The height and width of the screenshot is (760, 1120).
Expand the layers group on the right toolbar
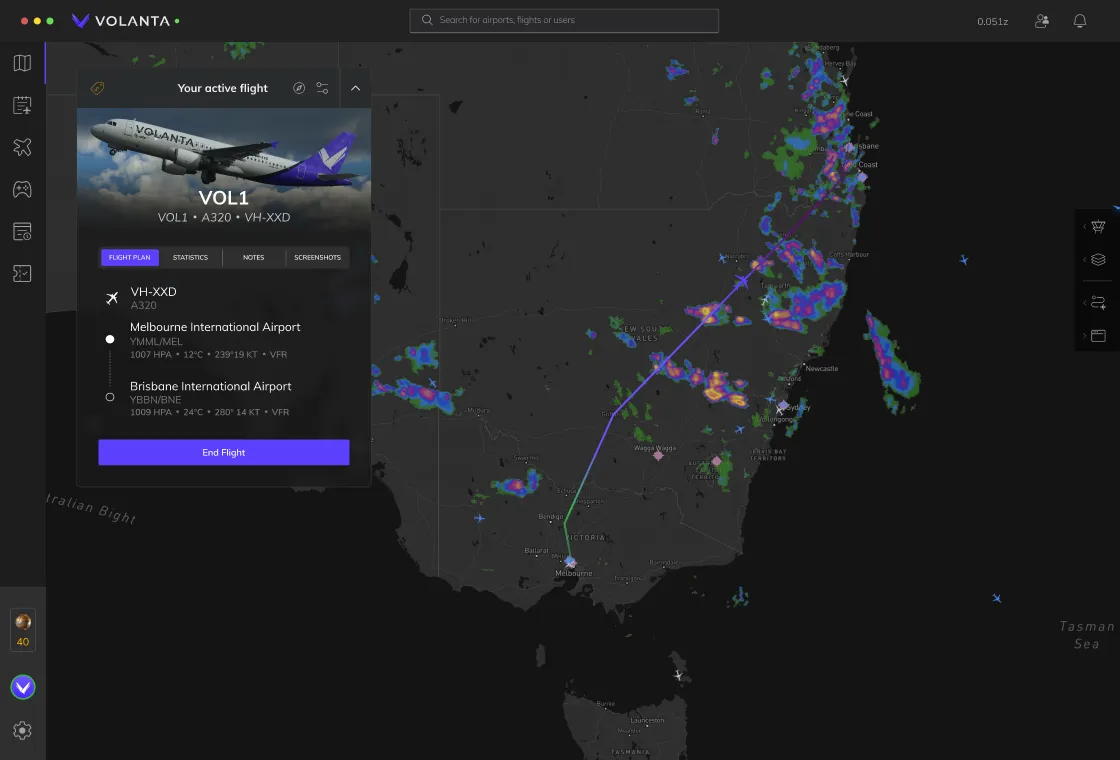1083,259
